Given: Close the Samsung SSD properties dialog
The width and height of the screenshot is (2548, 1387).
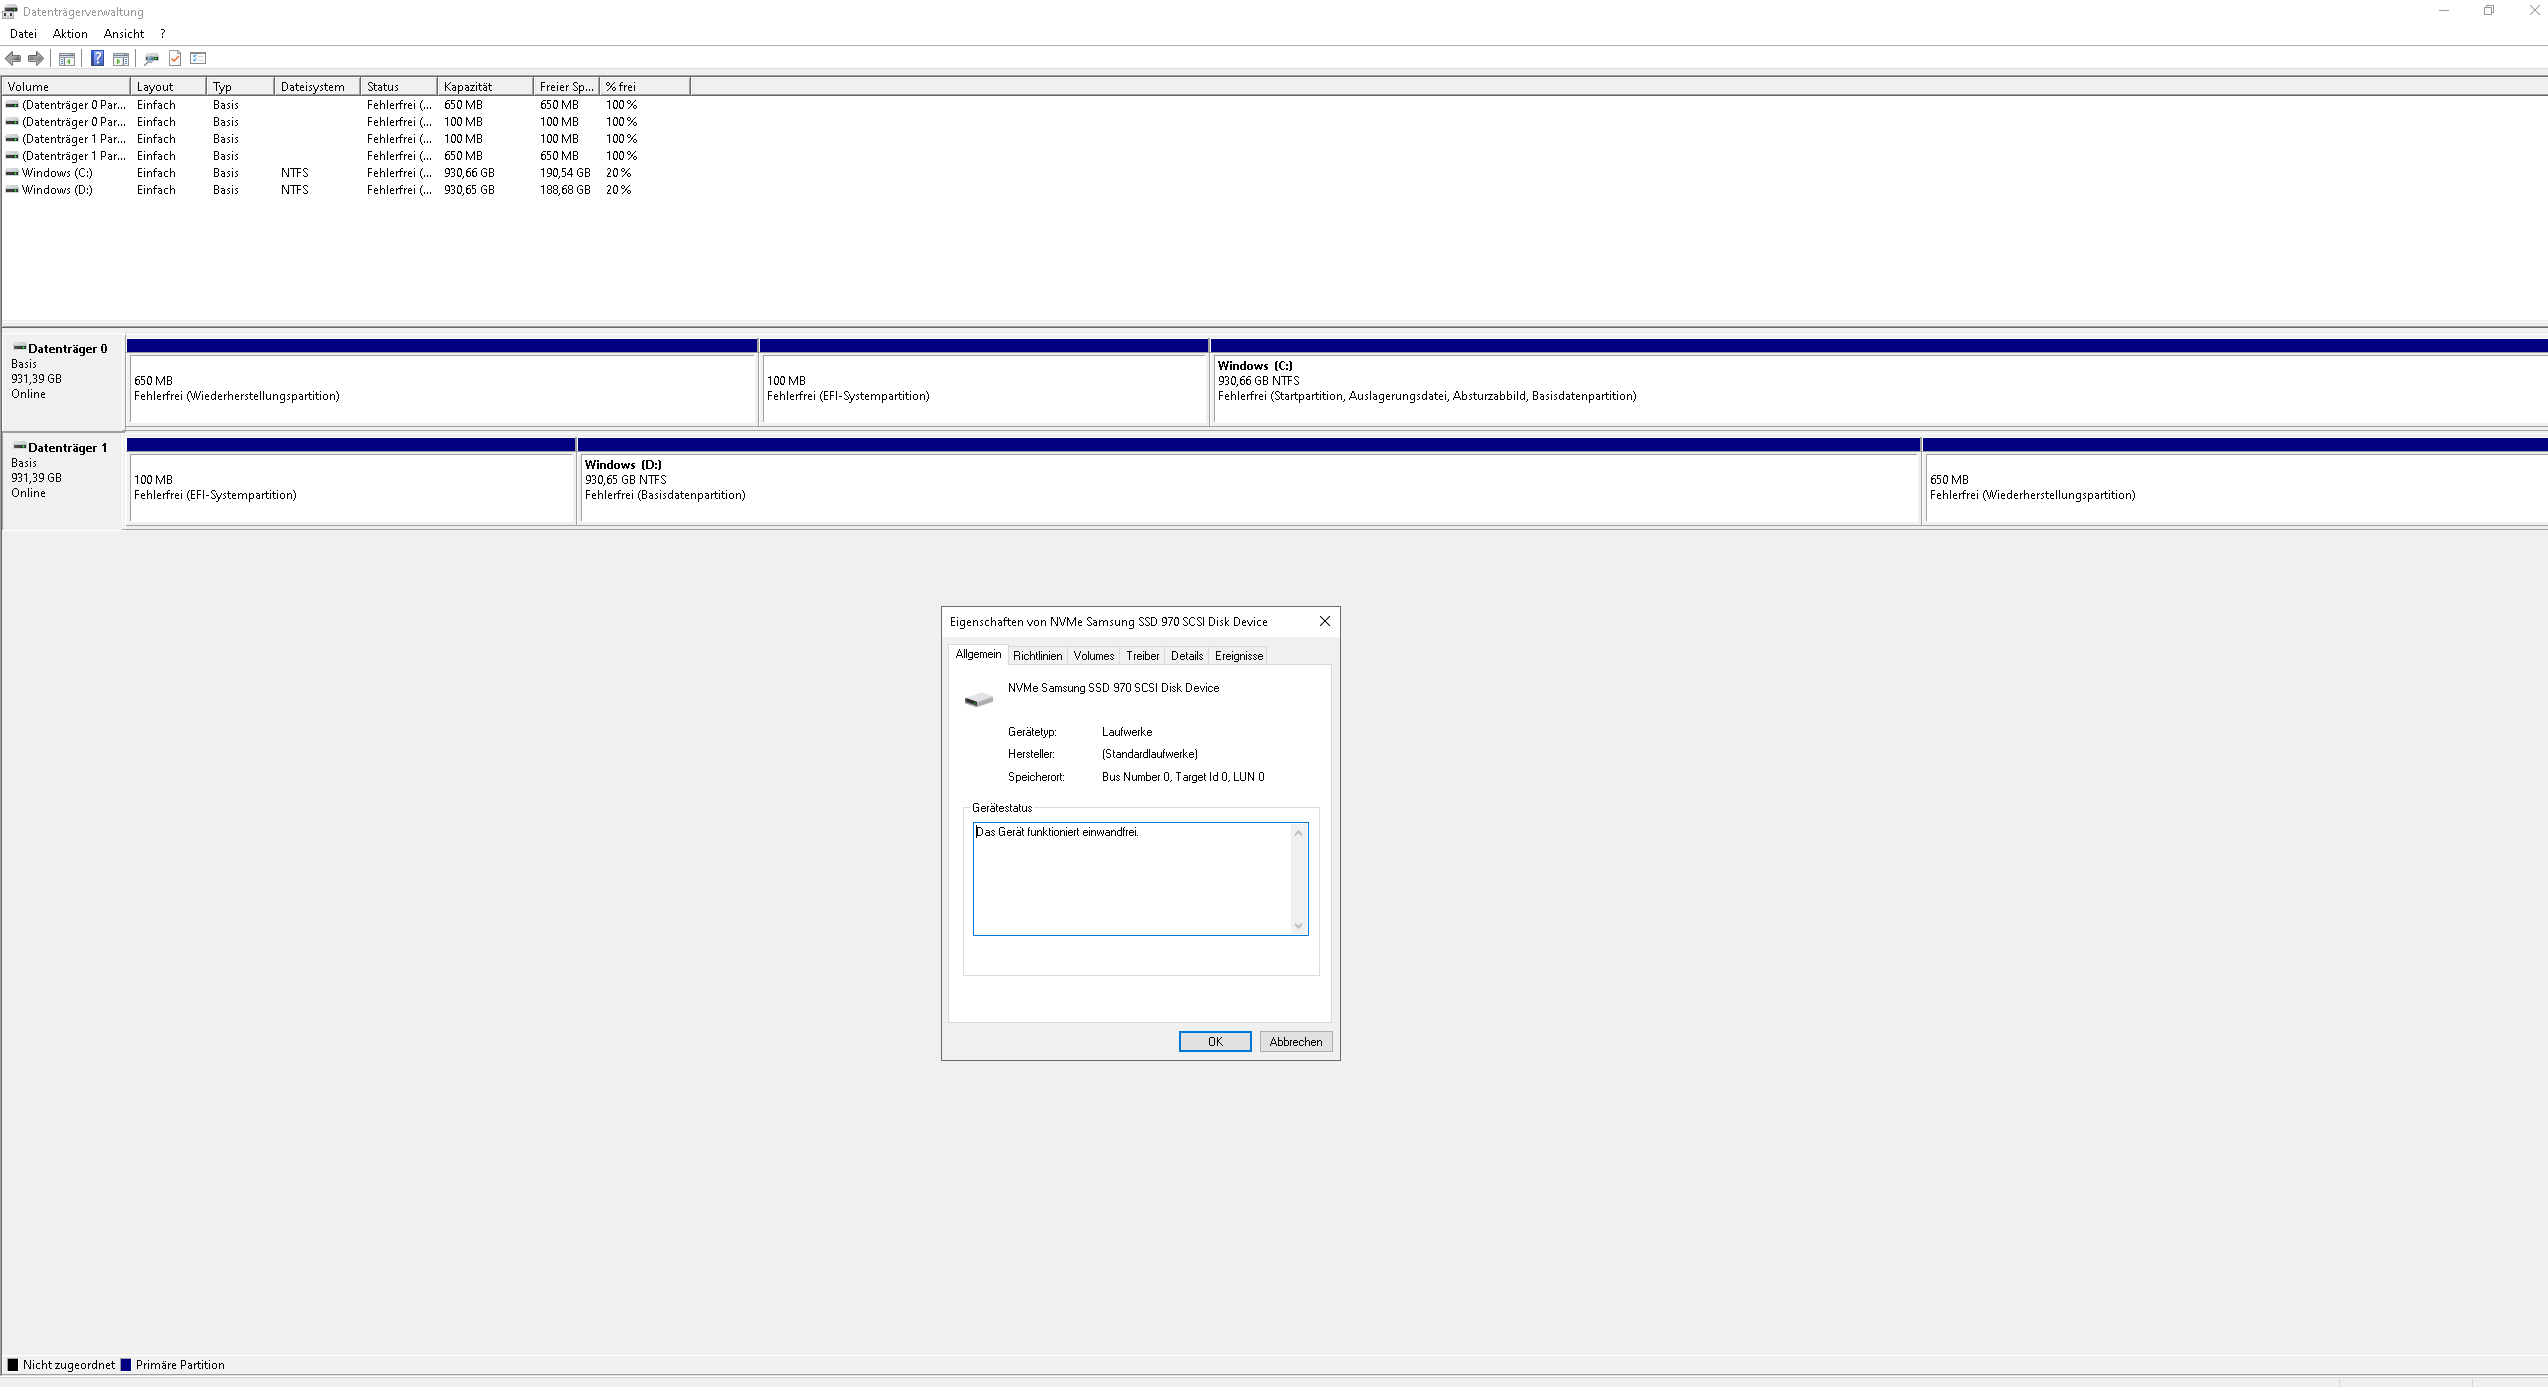Looking at the screenshot, I should point(1324,621).
